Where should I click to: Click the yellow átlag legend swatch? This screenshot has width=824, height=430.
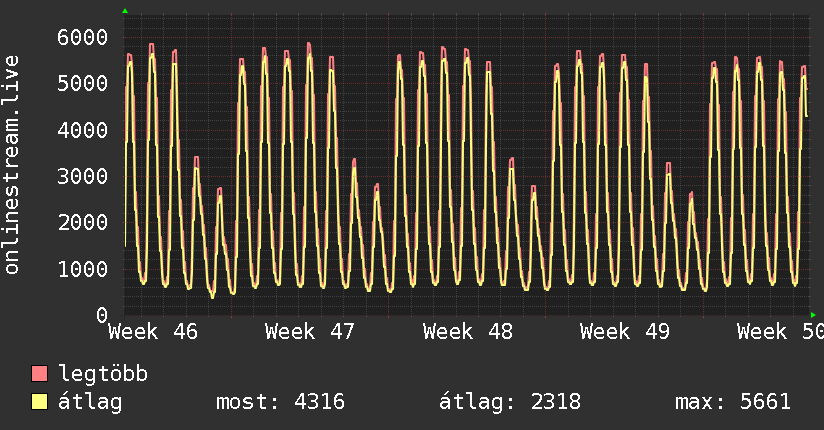[40, 402]
